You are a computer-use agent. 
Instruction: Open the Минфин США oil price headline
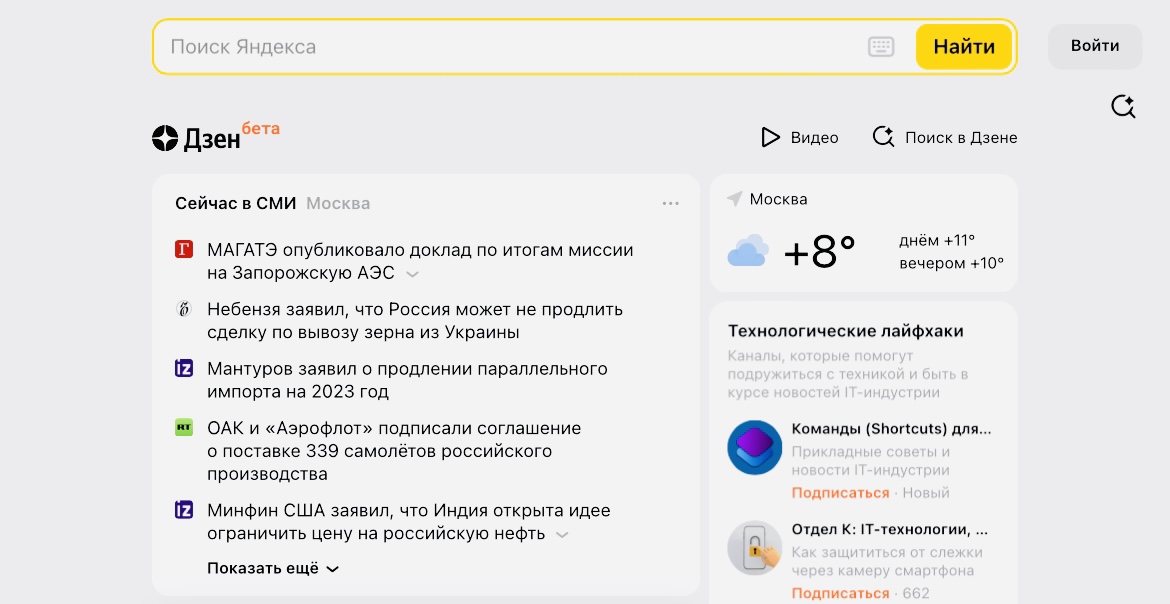[x=409, y=522]
